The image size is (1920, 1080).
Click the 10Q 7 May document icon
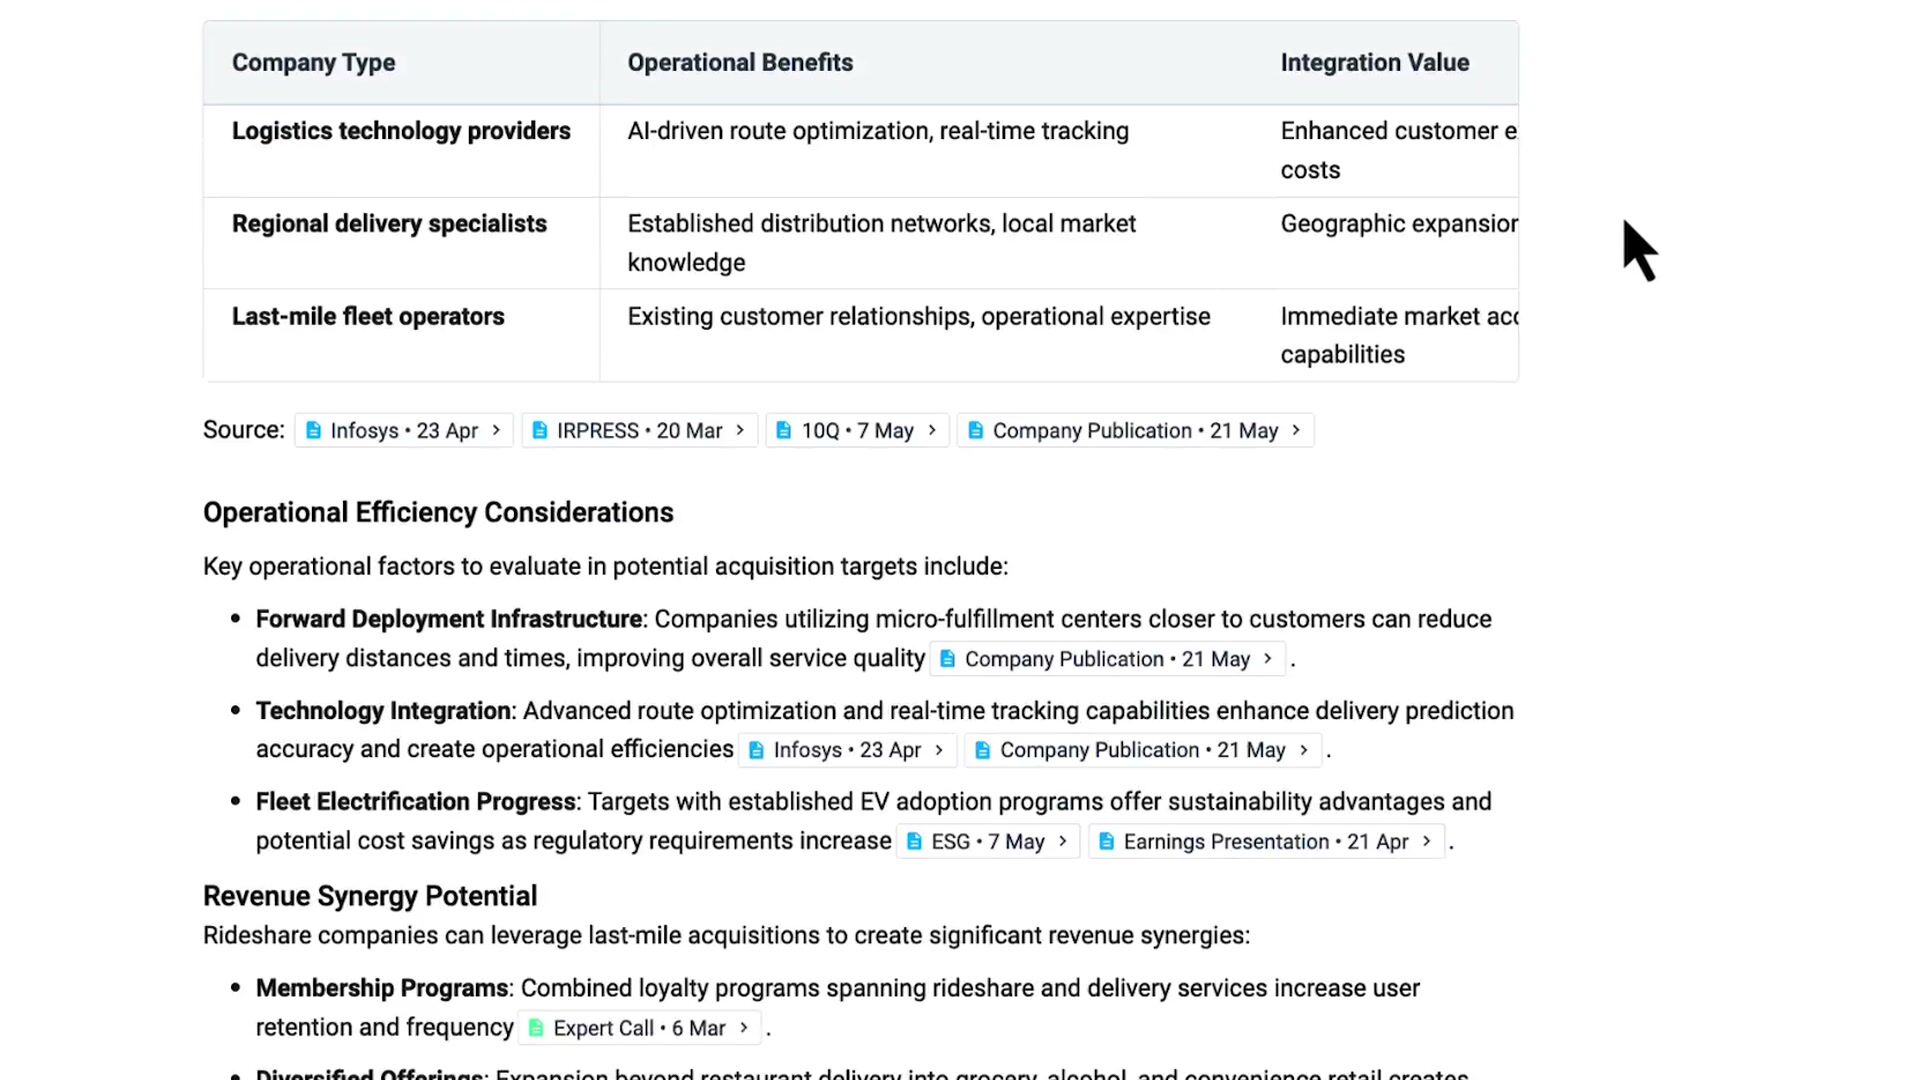(784, 431)
